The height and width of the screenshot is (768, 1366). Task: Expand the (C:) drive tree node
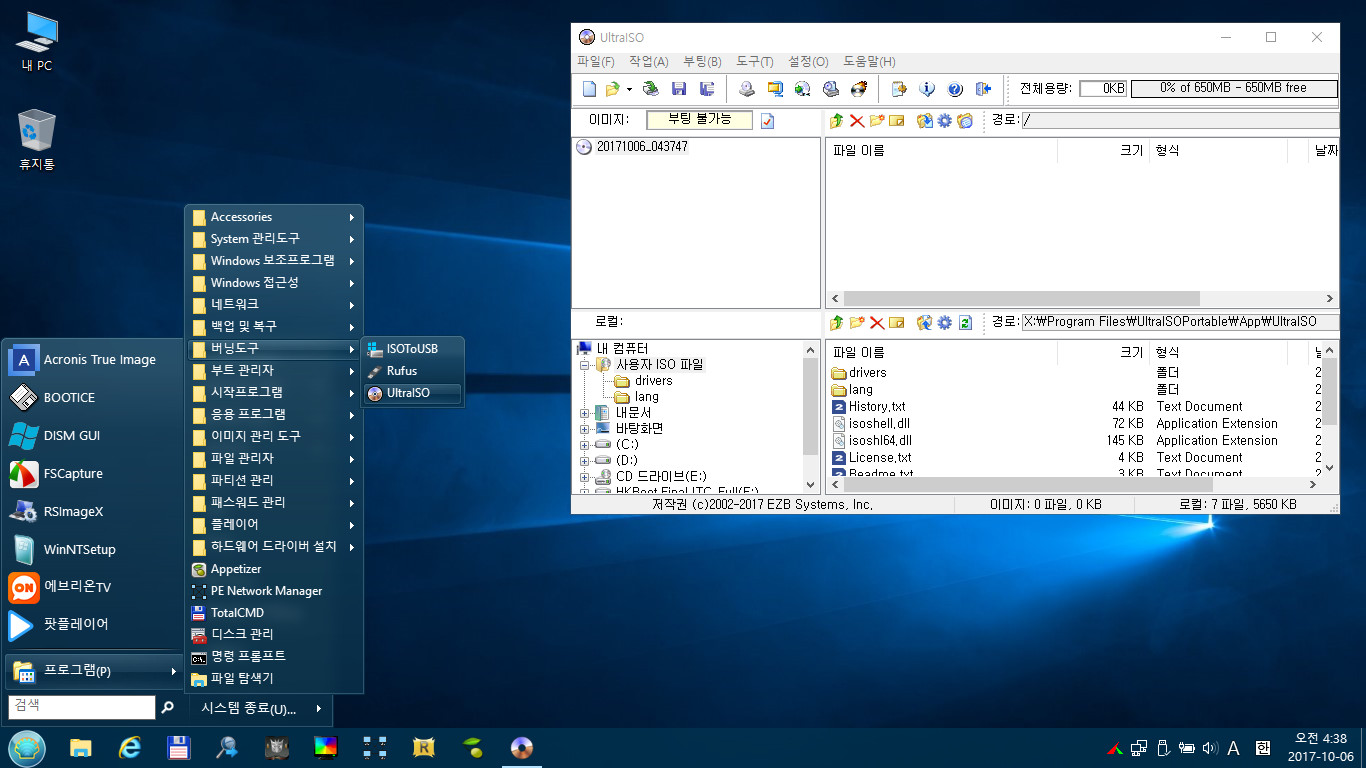point(585,444)
